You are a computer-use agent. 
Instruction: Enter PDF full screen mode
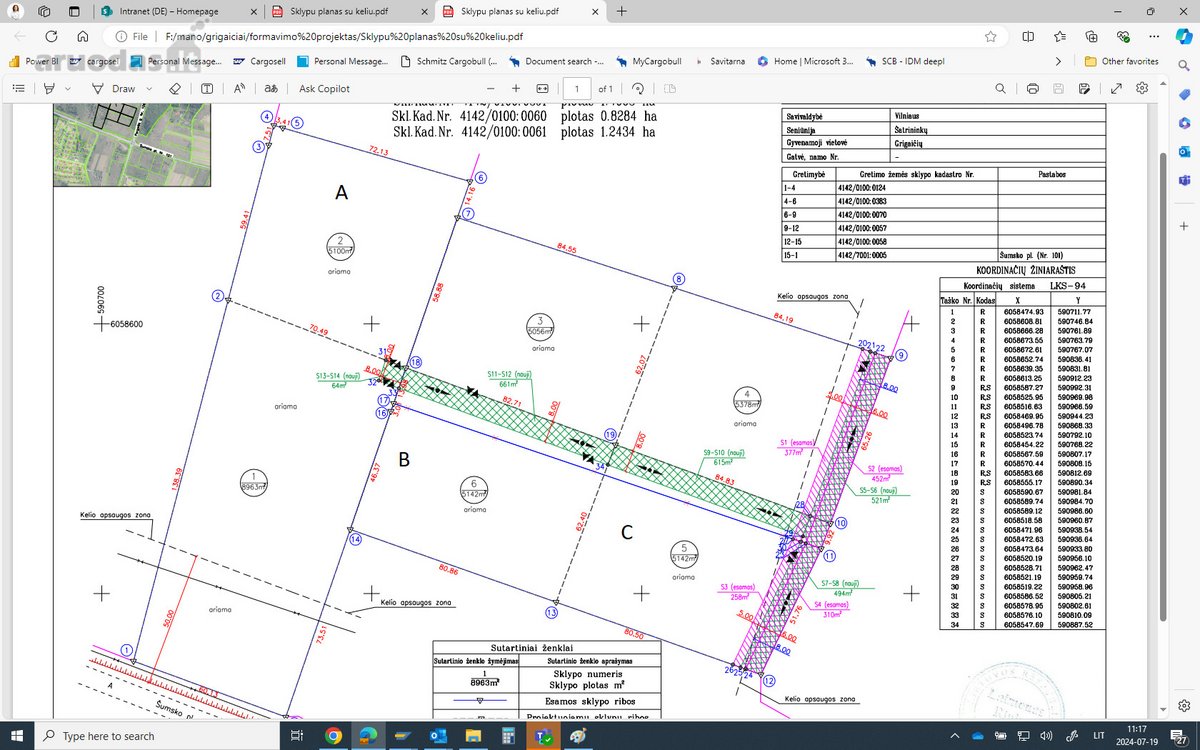1115,88
